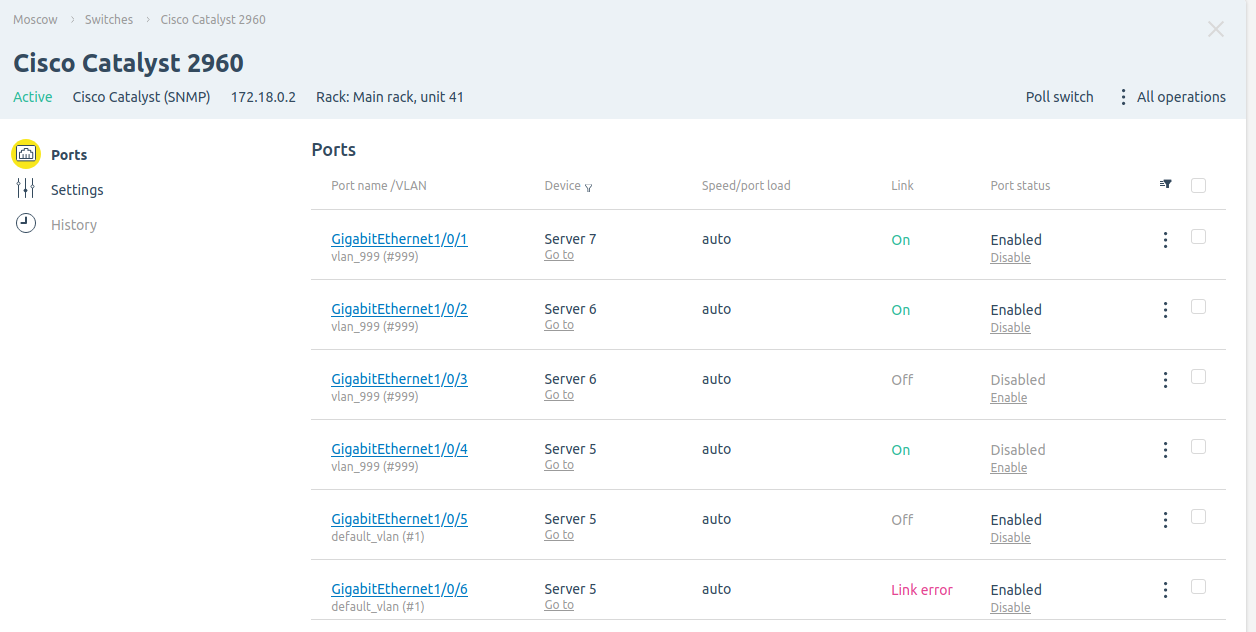Click the Poll switch button
Screen dimensions: 1256x632
[1059, 97]
